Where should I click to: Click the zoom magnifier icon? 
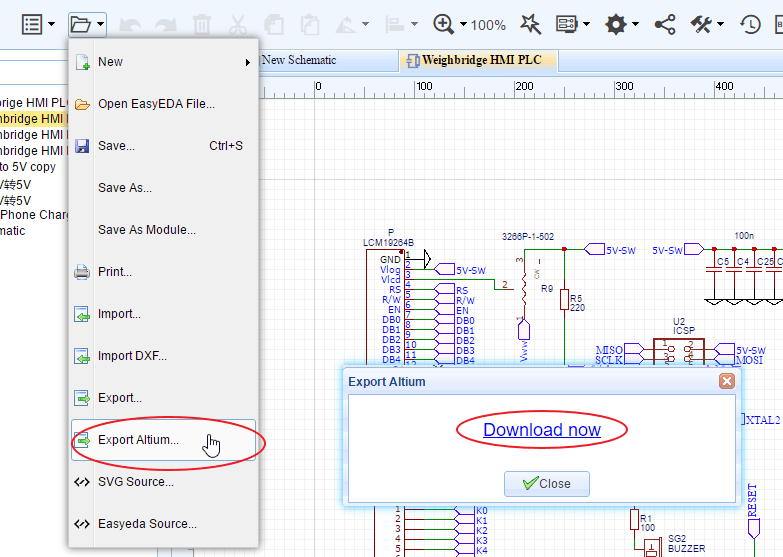[443, 24]
